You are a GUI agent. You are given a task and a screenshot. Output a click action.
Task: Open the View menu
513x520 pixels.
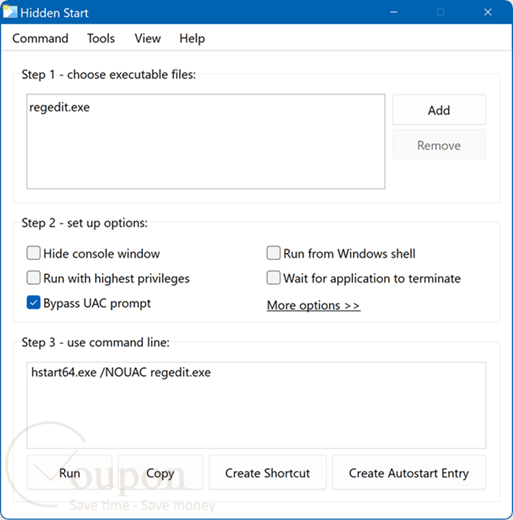[x=147, y=38]
